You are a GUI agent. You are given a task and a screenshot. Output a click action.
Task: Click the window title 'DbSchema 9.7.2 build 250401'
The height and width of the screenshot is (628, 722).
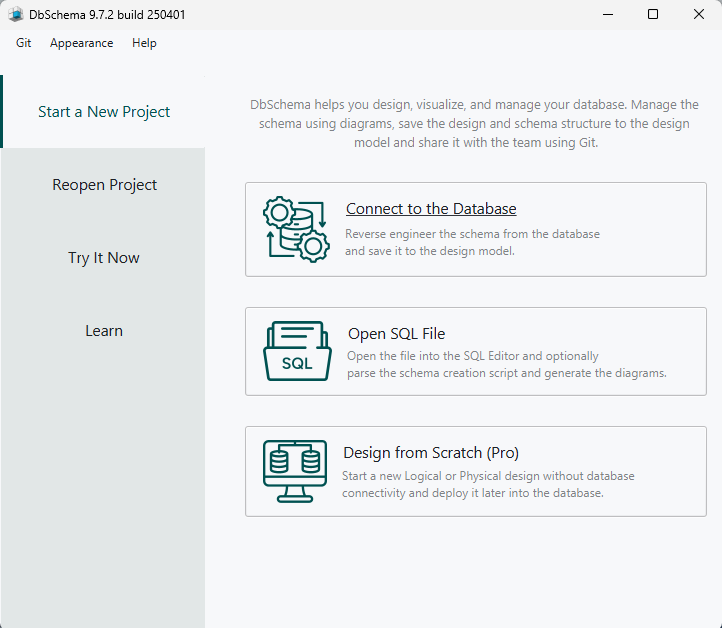pos(107,15)
